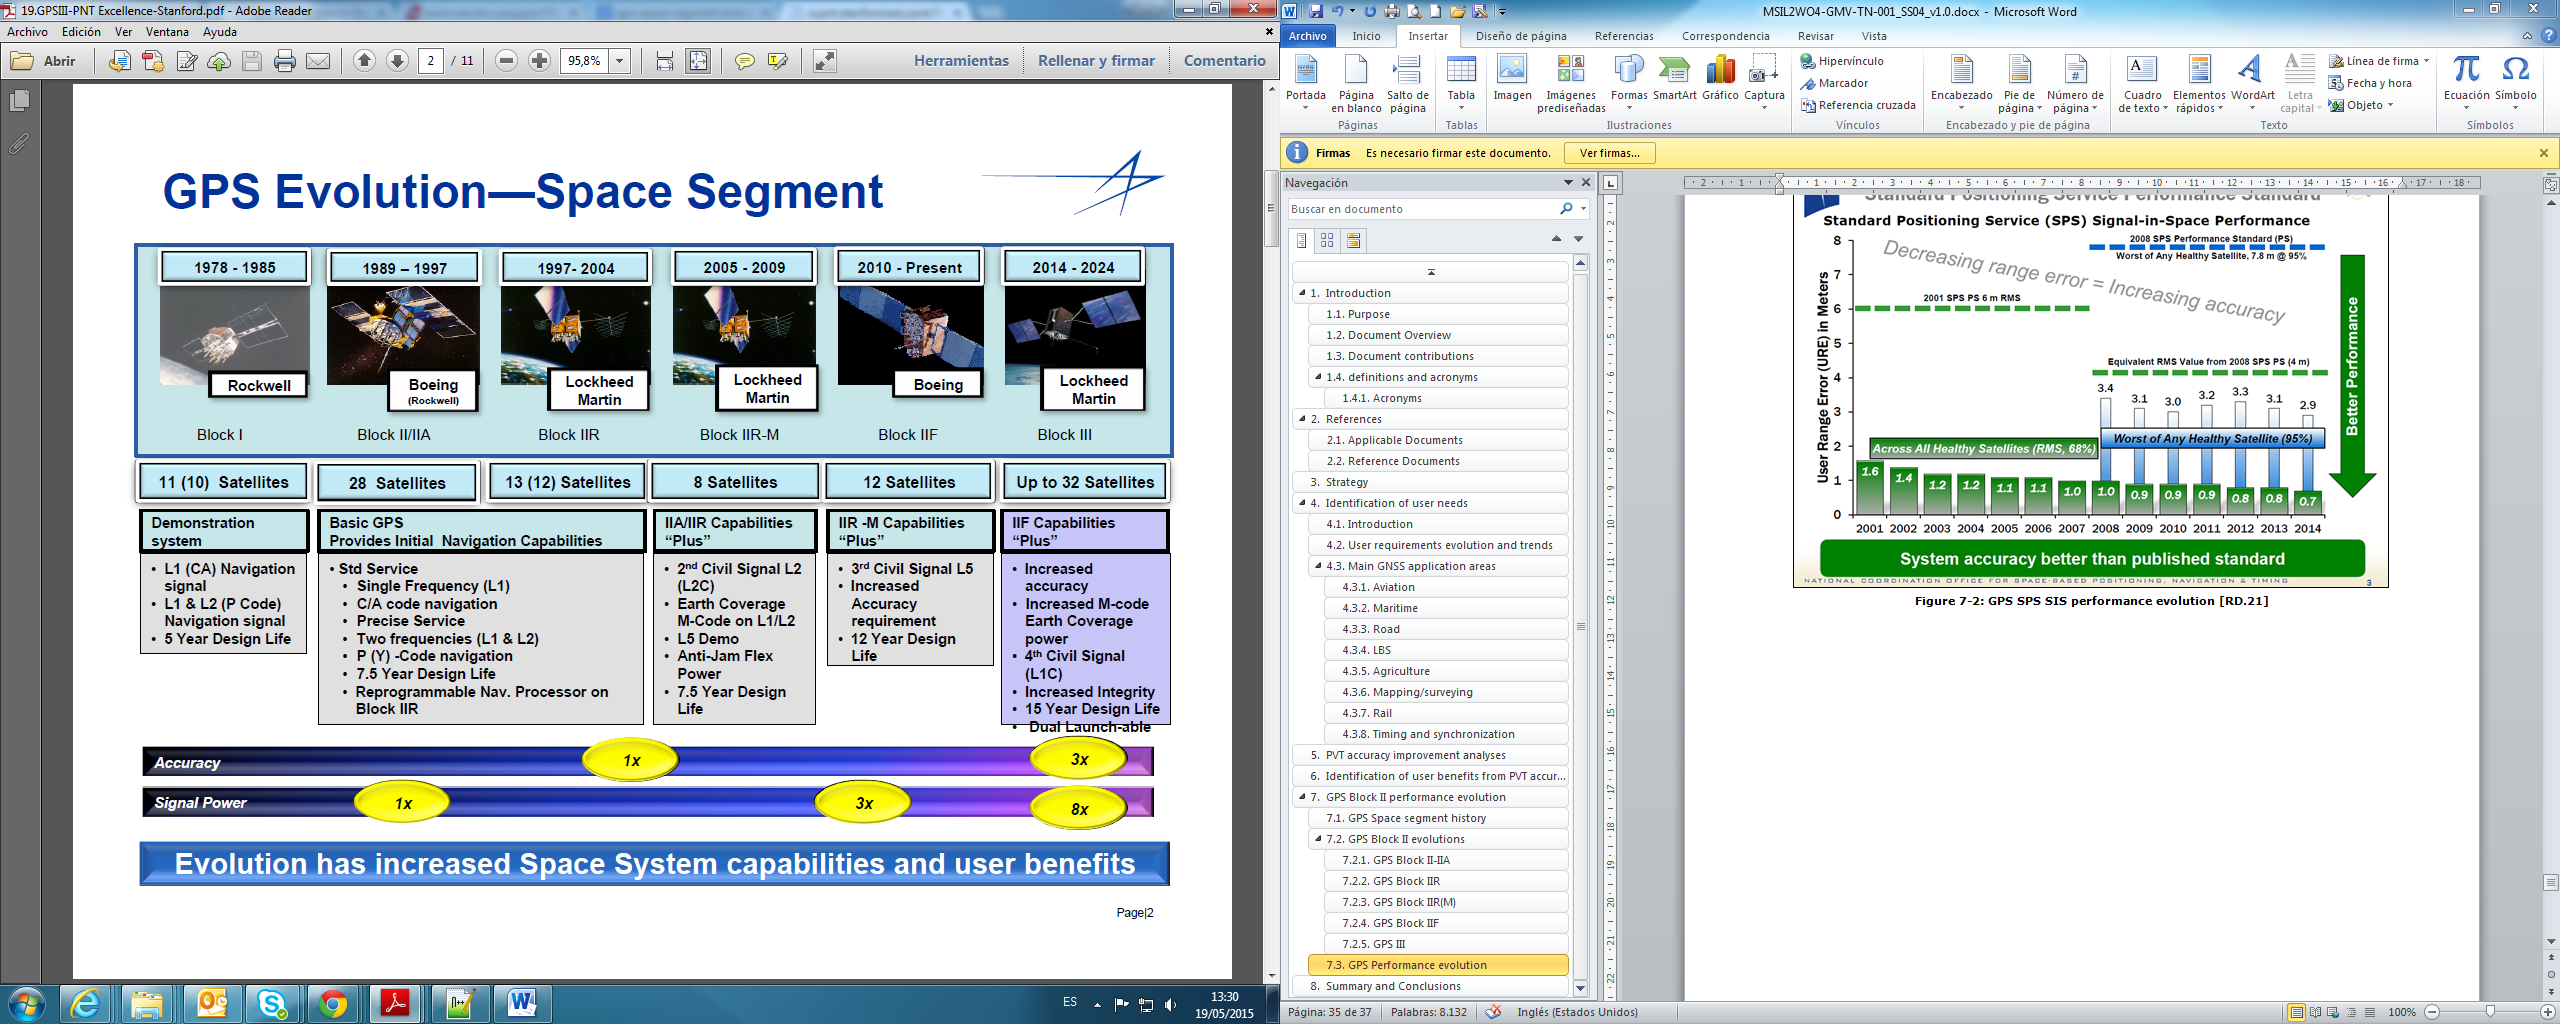Viewport: 2560px width, 1024px height.
Task: Click the Símbolo omega icon
Action: pos(2515,84)
